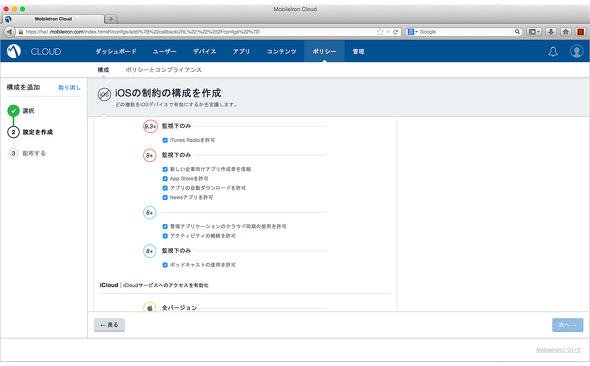Viewport: 590px width, 366px height.
Task: Open the コンテンツ menu
Action: coord(281,52)
